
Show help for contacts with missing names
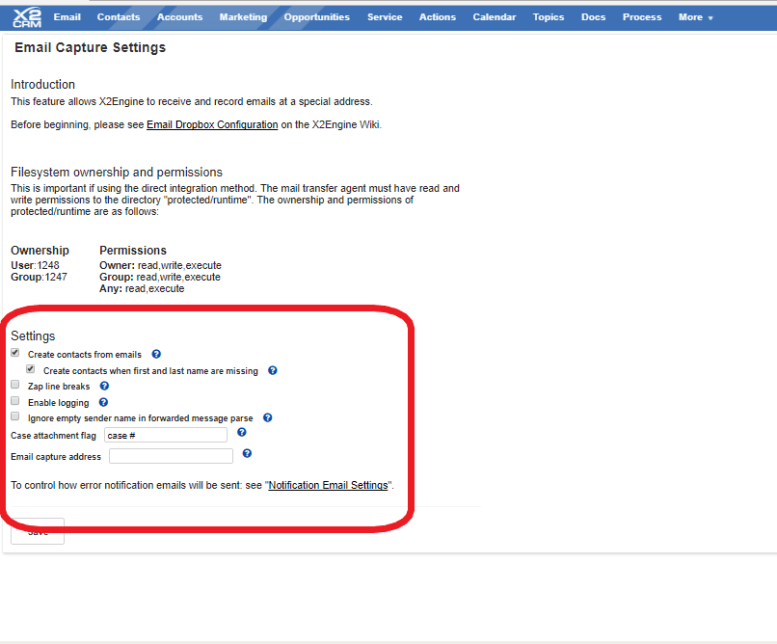tap(273, 371)
